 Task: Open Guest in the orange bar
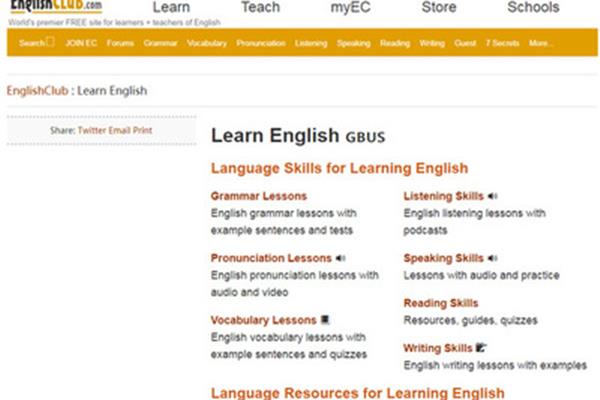click(465, 43)
